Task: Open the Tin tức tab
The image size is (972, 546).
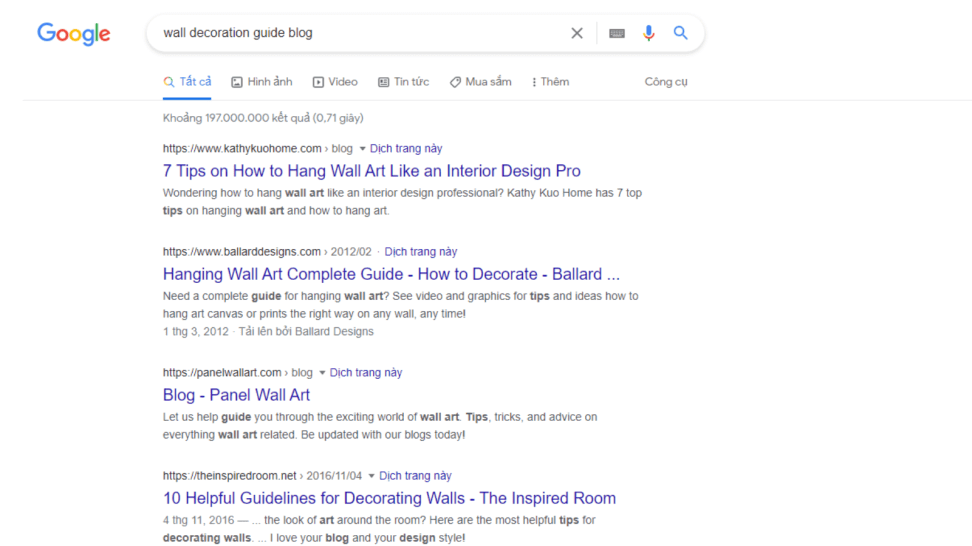Action: (x=404, y=82)
